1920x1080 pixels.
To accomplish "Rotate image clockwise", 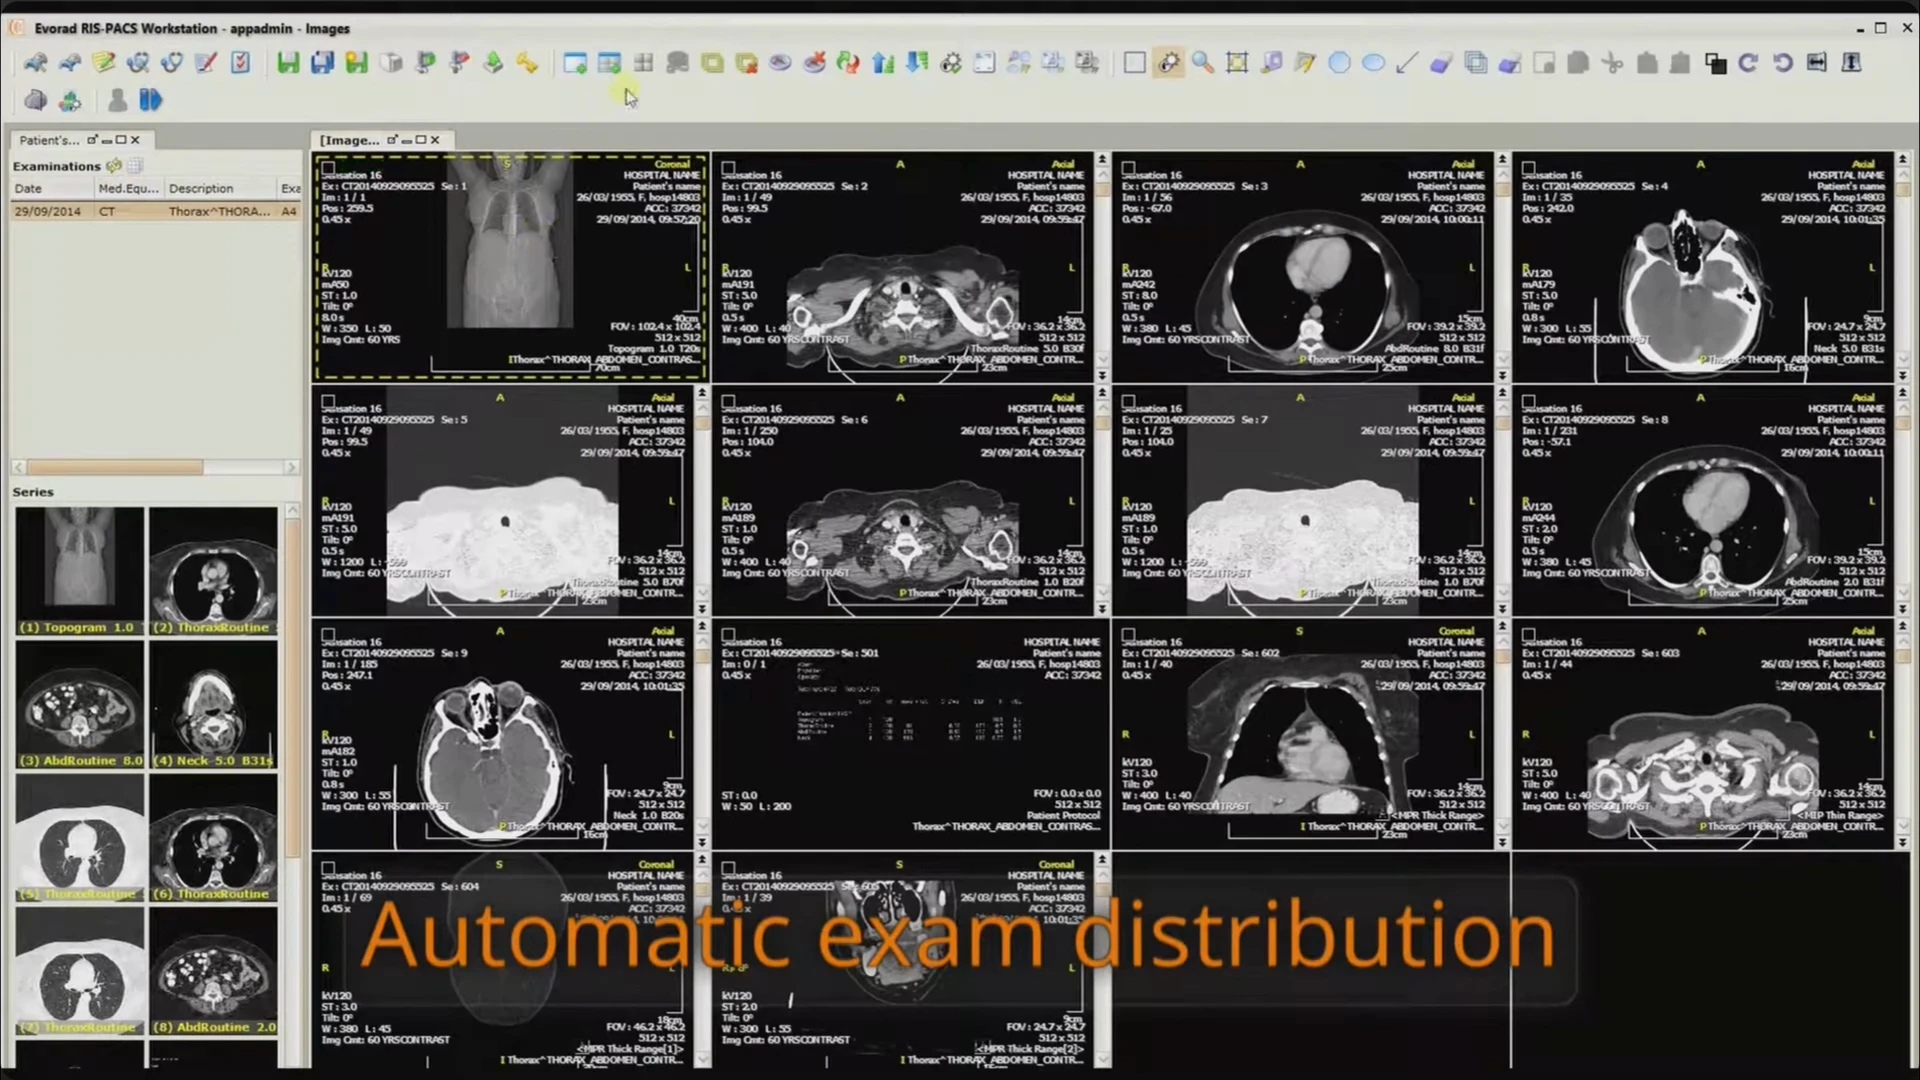I will (x=1748, y=63).
